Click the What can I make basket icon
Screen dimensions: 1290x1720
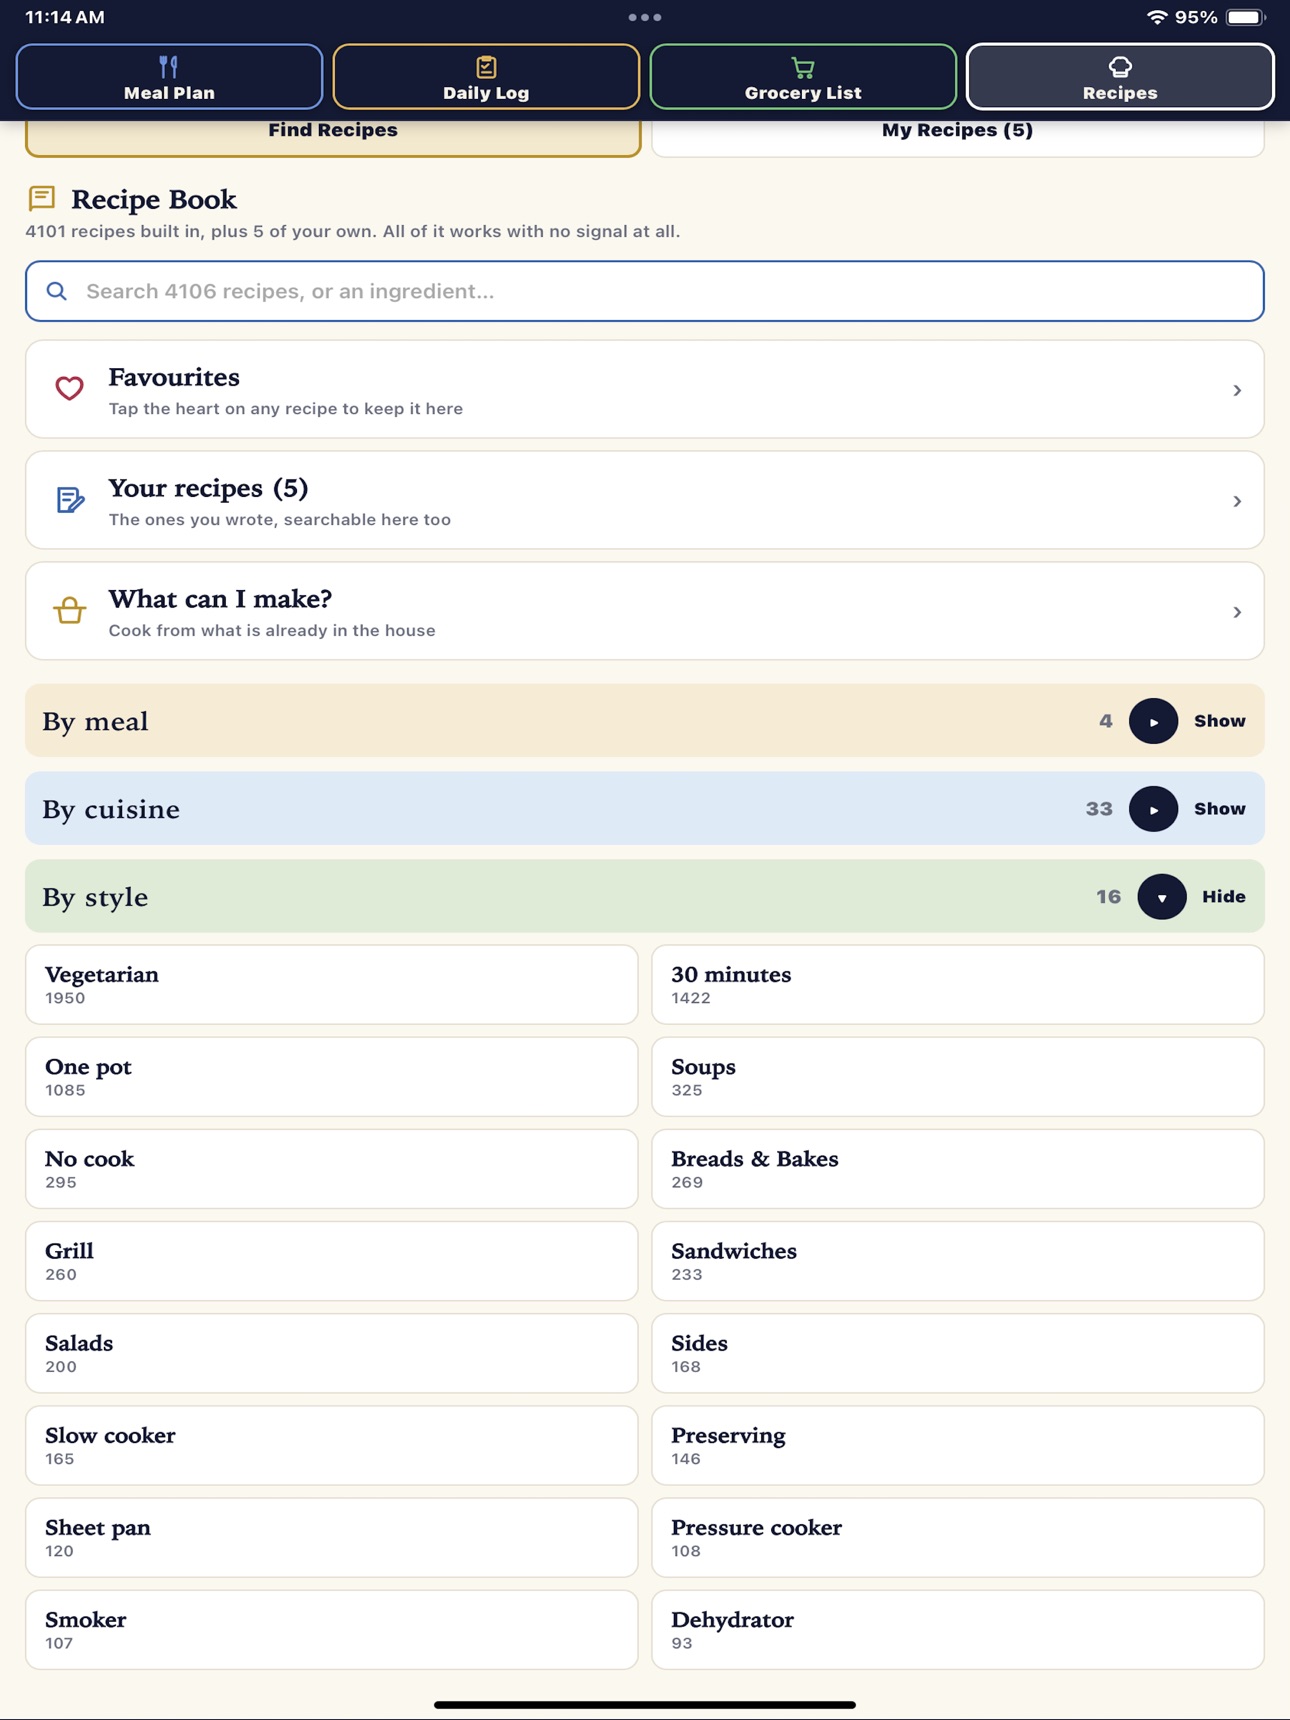pyautogui.click(x=69, y=610)
